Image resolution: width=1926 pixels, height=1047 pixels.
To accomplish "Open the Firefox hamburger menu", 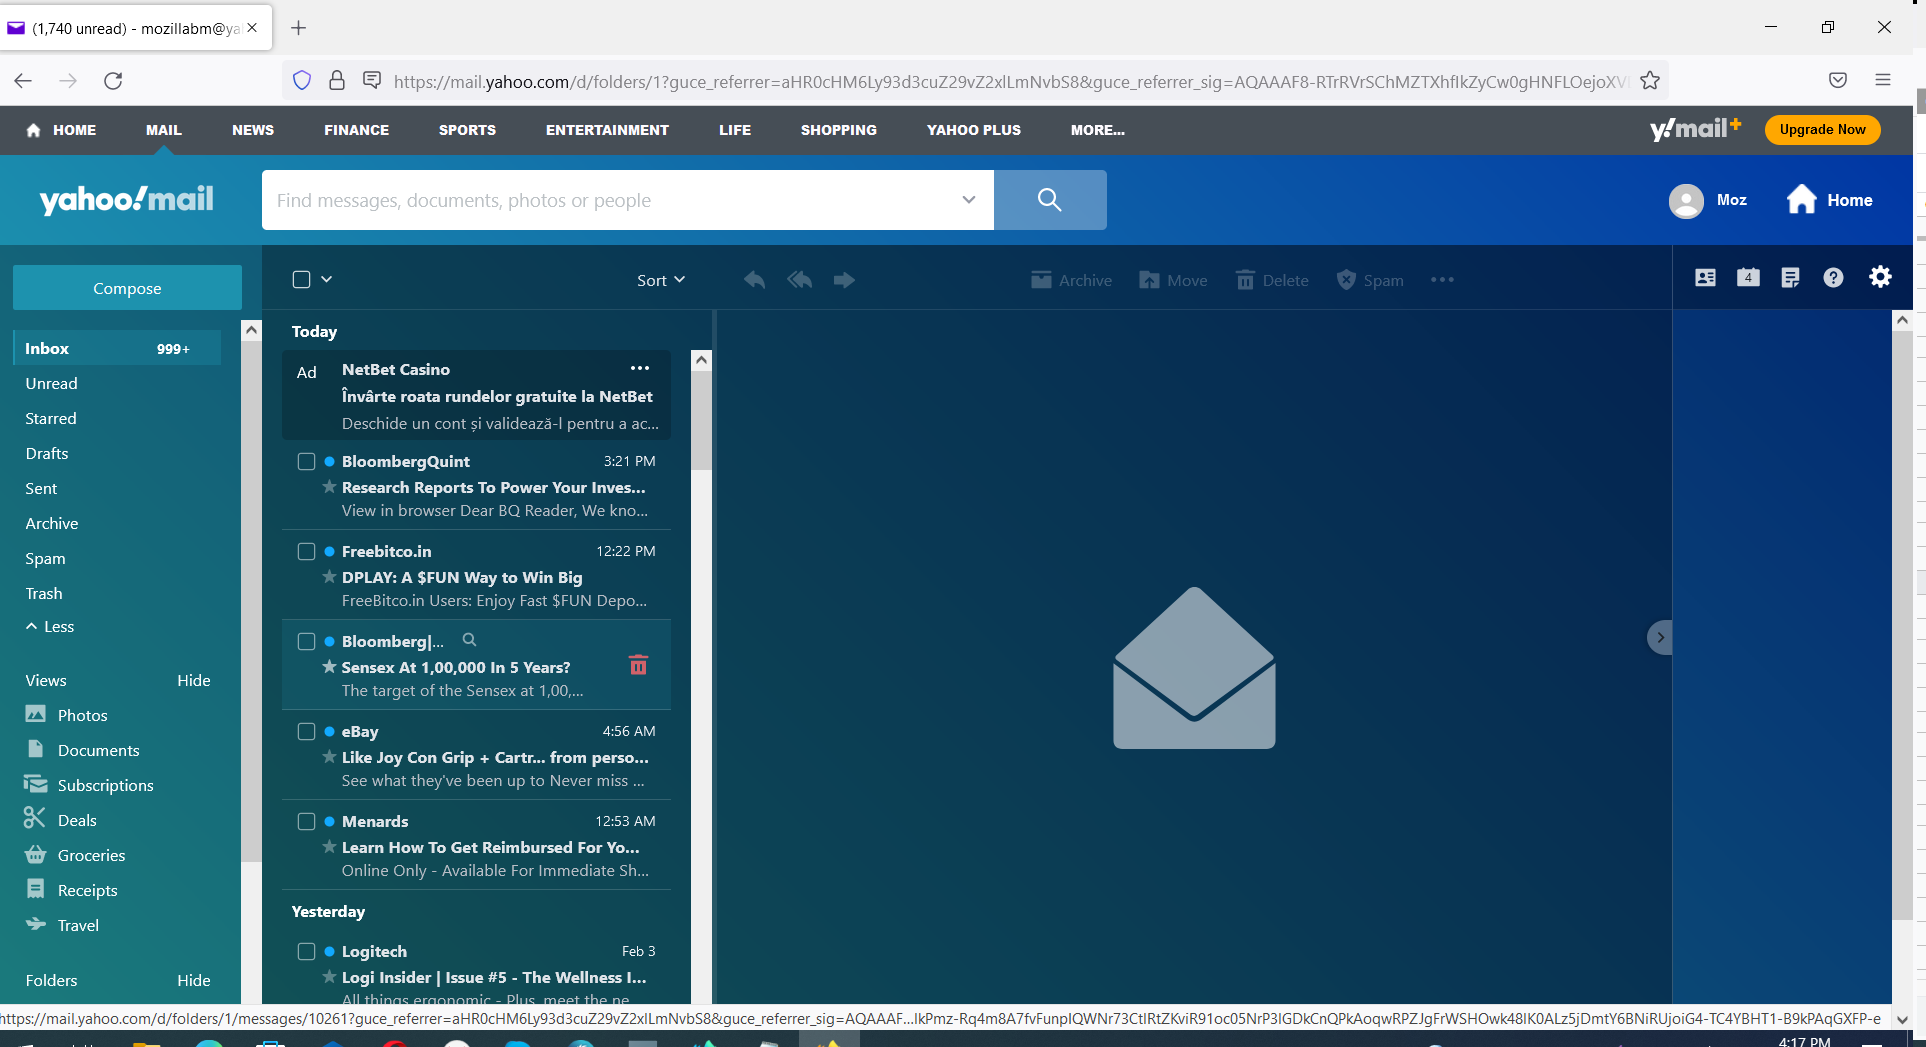I will [1883, 80].
